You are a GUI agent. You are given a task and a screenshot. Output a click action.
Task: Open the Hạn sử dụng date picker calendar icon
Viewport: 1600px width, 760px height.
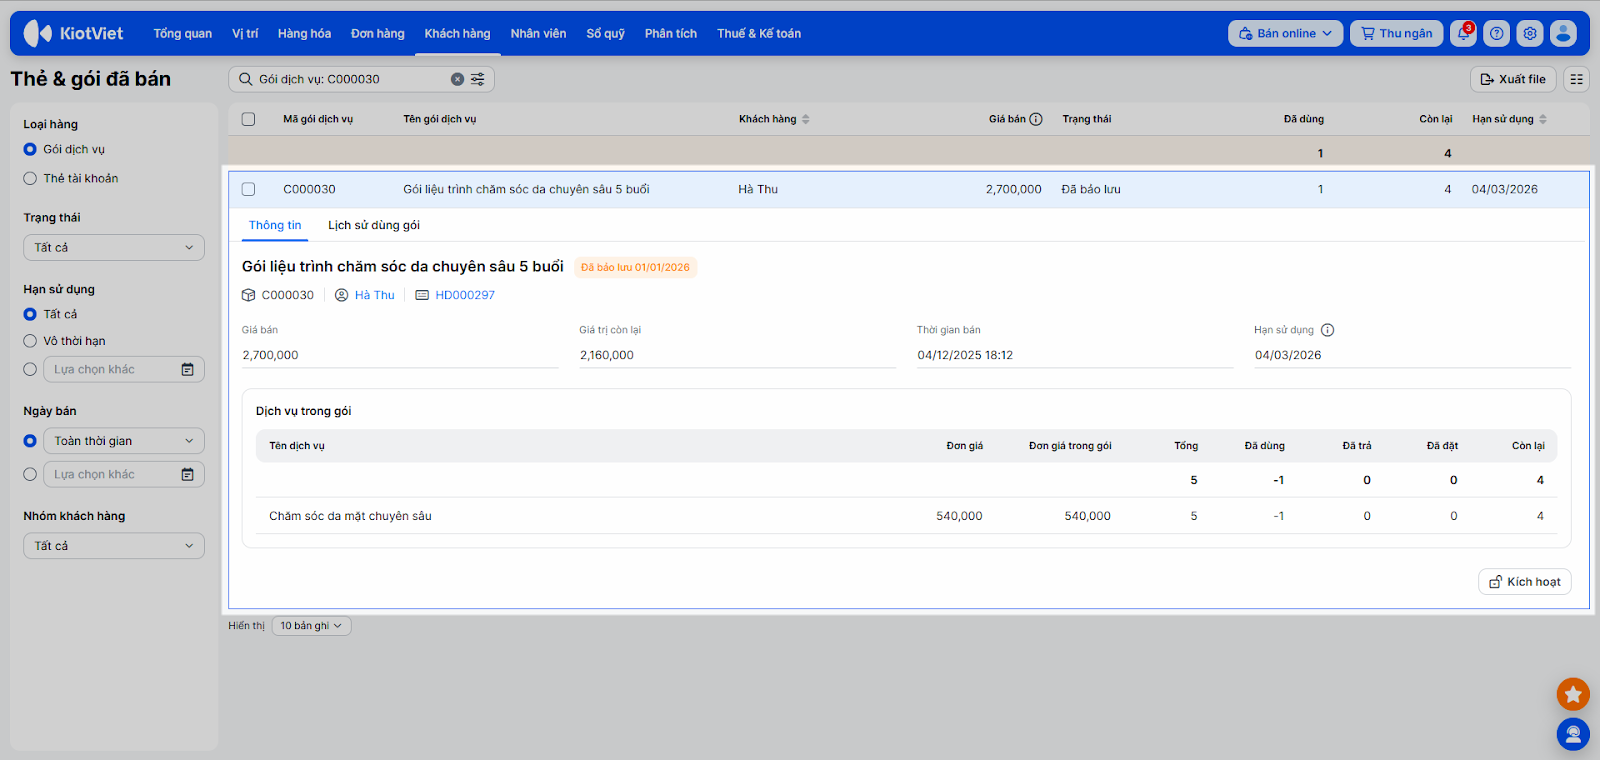point(187,369)
